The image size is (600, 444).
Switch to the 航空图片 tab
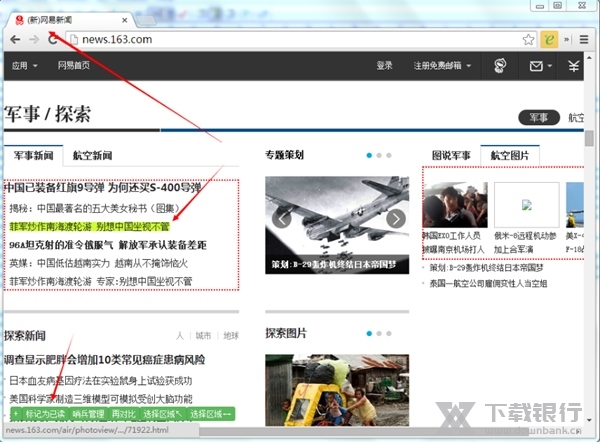pos(510,155)
